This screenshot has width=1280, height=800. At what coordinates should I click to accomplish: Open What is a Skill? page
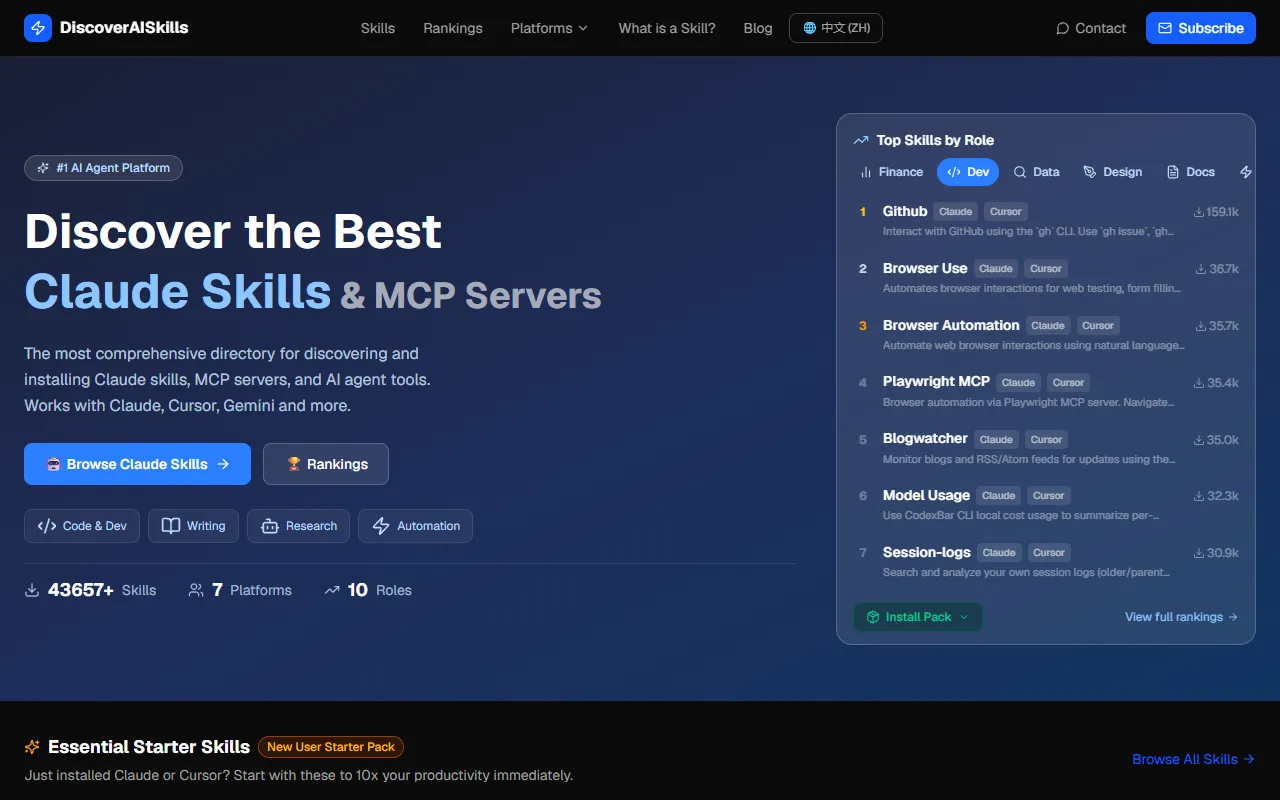(666, 28)
